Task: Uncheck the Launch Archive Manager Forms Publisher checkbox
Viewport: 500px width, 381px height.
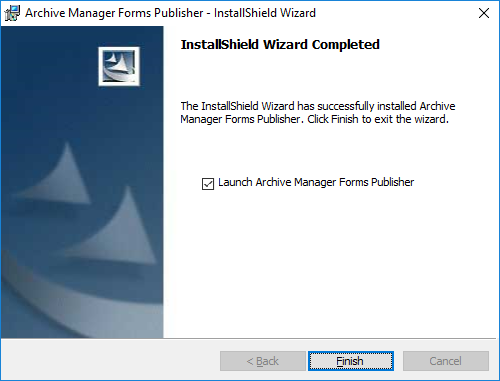Action: coord(208,184)
